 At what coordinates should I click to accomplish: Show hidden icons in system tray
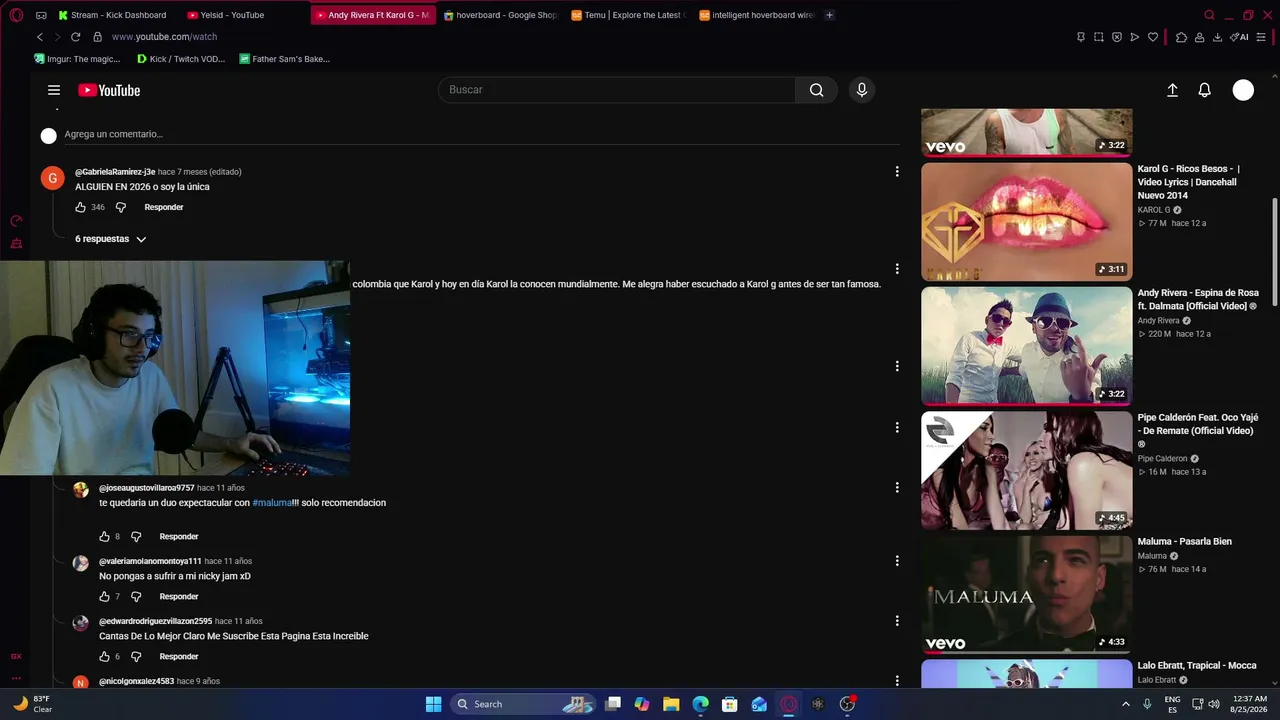click(1126, 704)
